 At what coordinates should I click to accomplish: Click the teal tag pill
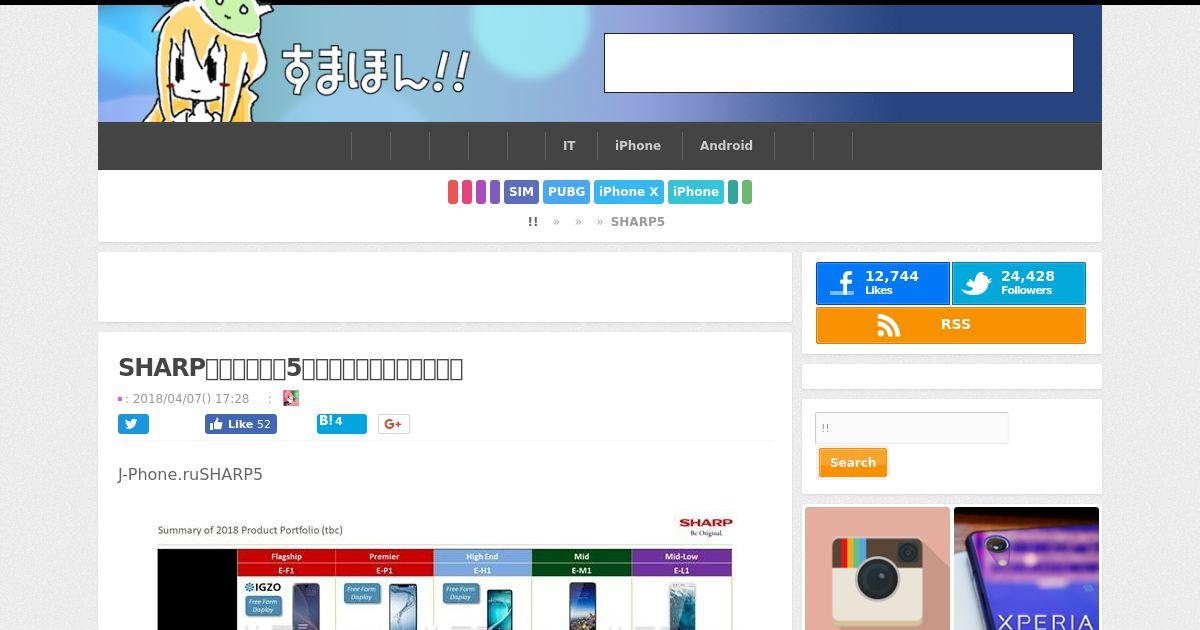tap(733, 192)
